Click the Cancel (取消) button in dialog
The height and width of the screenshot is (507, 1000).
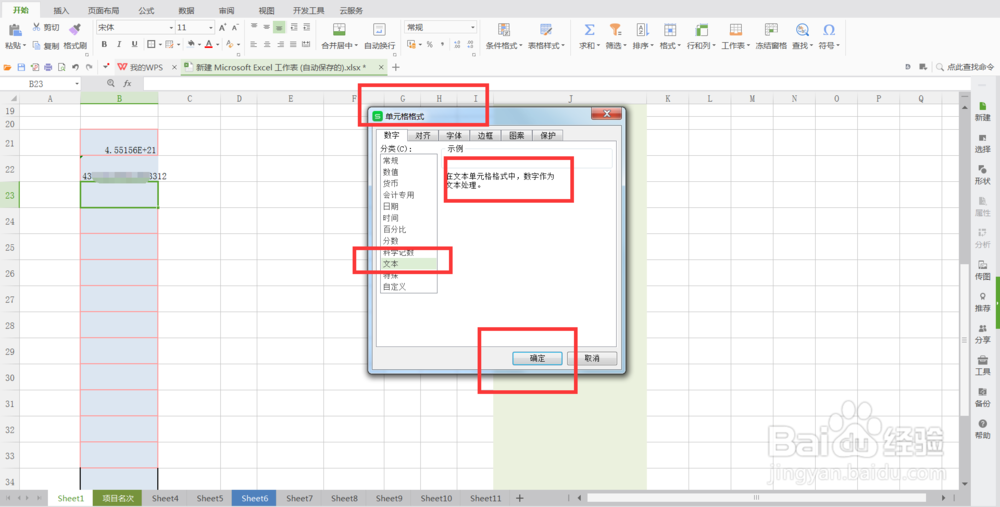point(592,358)
